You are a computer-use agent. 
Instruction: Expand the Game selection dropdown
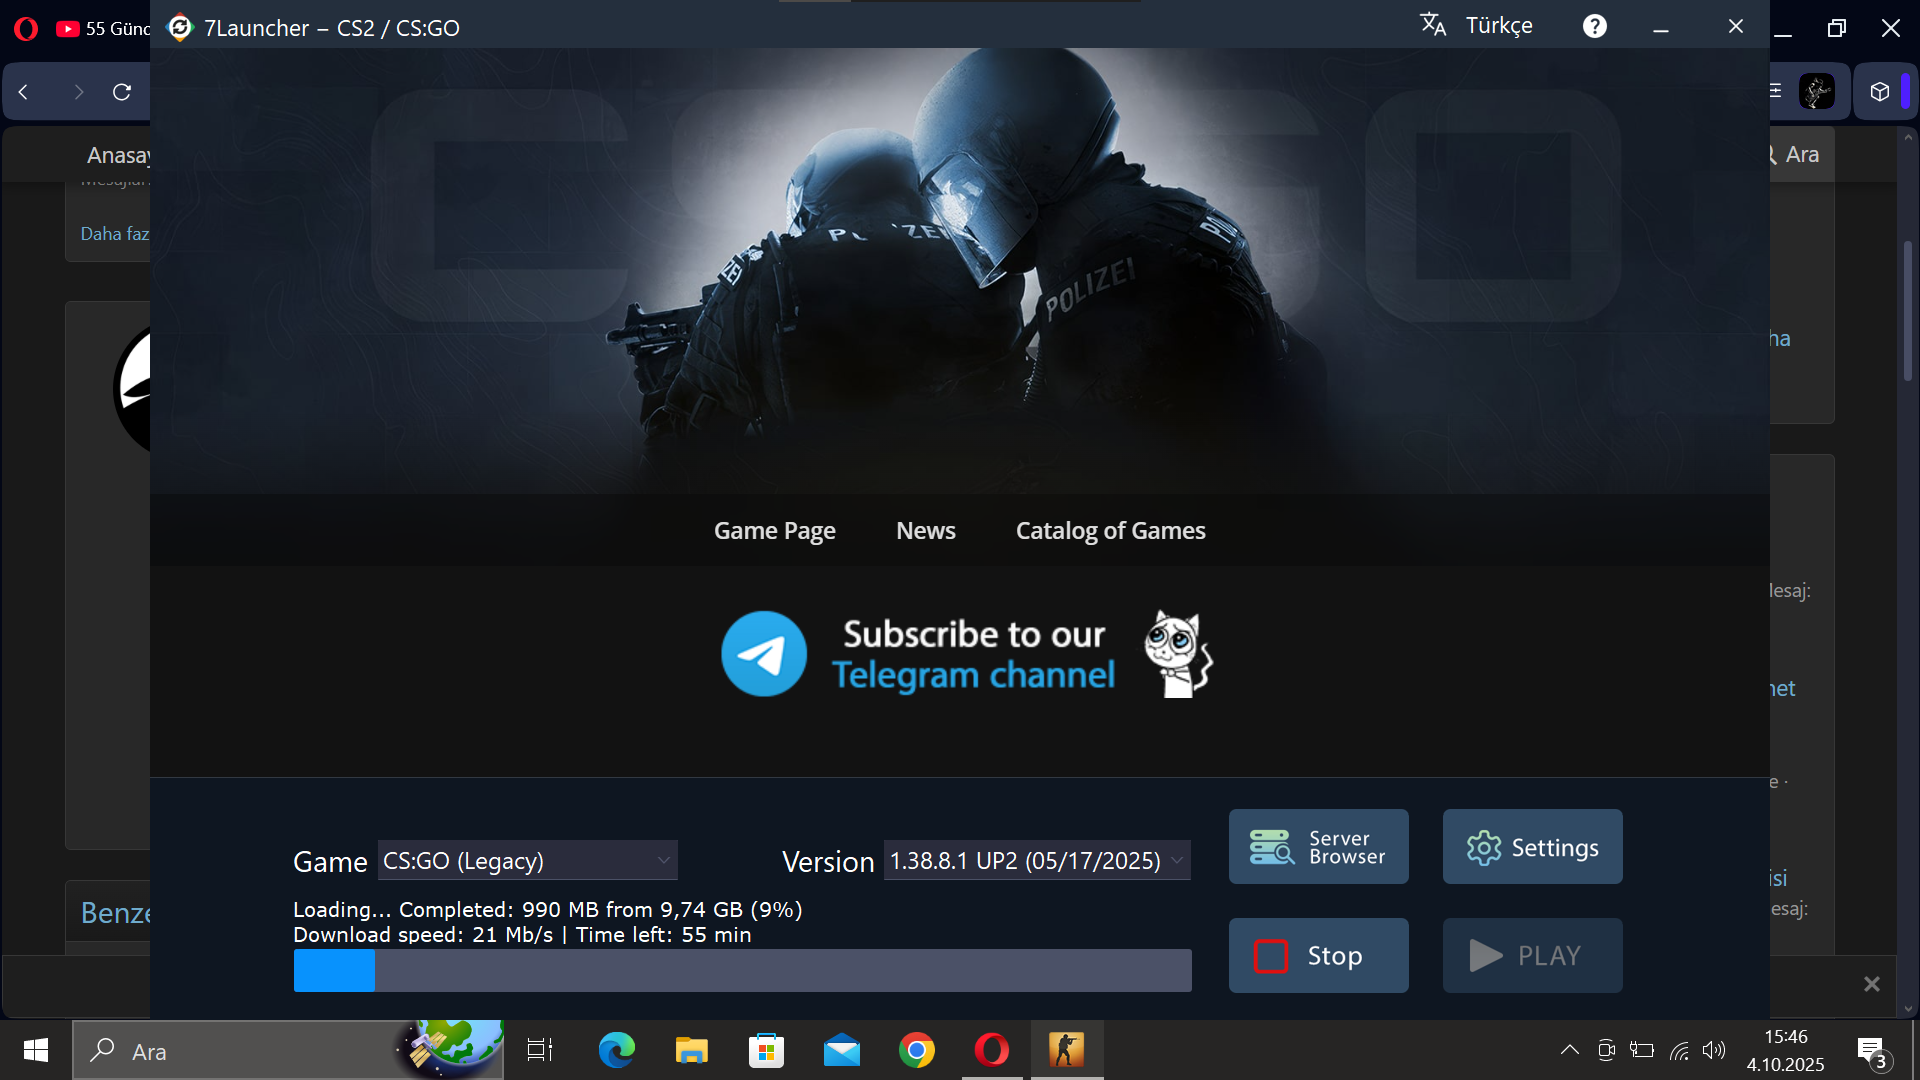click(x=527, y=861)
